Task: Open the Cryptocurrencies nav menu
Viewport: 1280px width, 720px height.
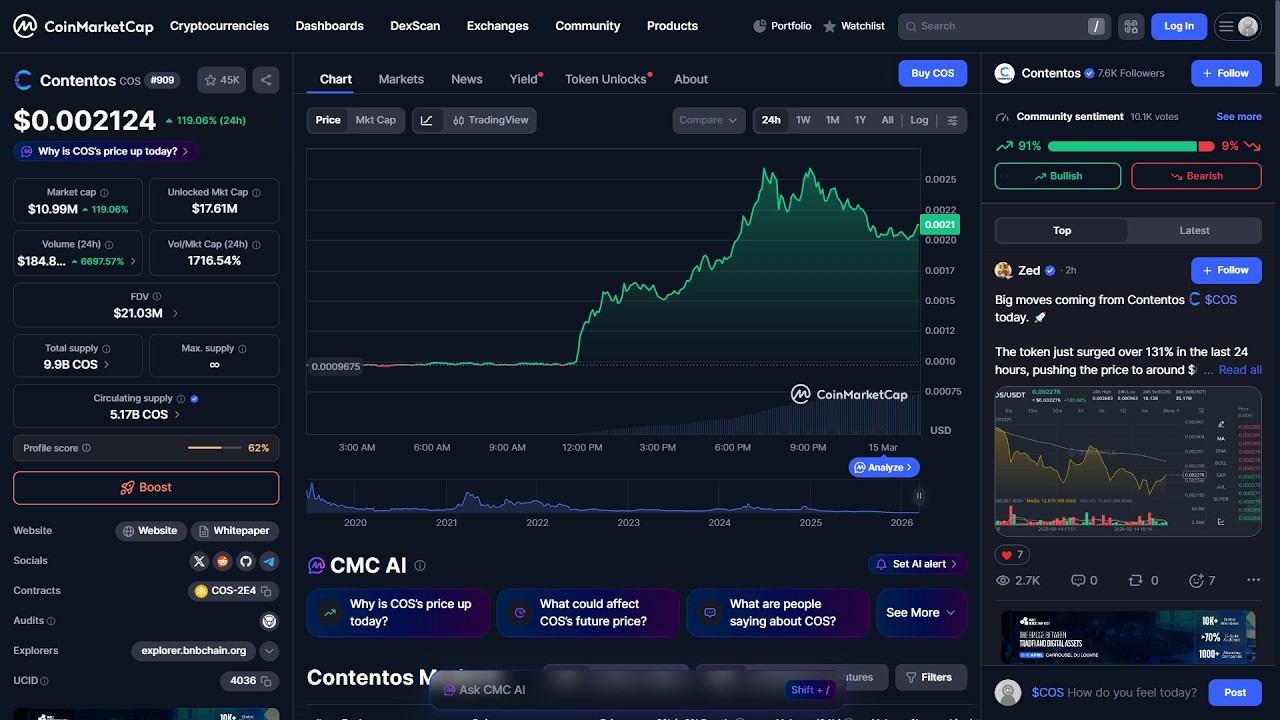Action: (219, 26)
